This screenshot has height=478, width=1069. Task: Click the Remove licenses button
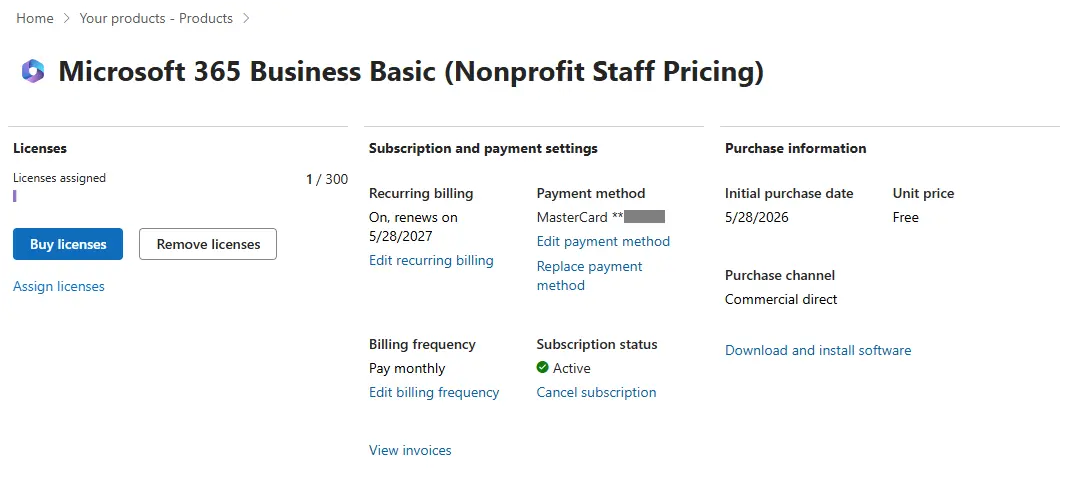[208, 244]
